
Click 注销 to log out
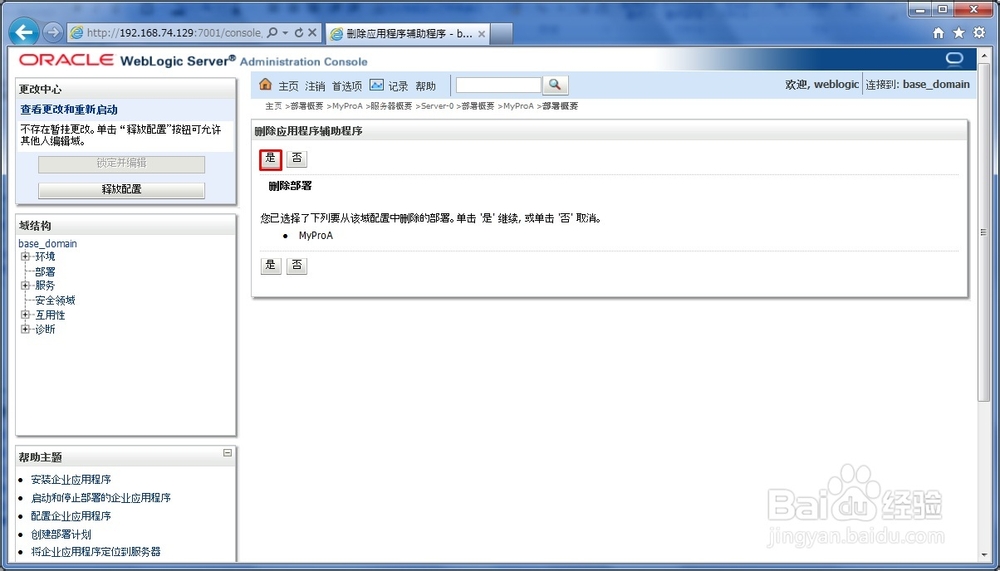(315, 86)
